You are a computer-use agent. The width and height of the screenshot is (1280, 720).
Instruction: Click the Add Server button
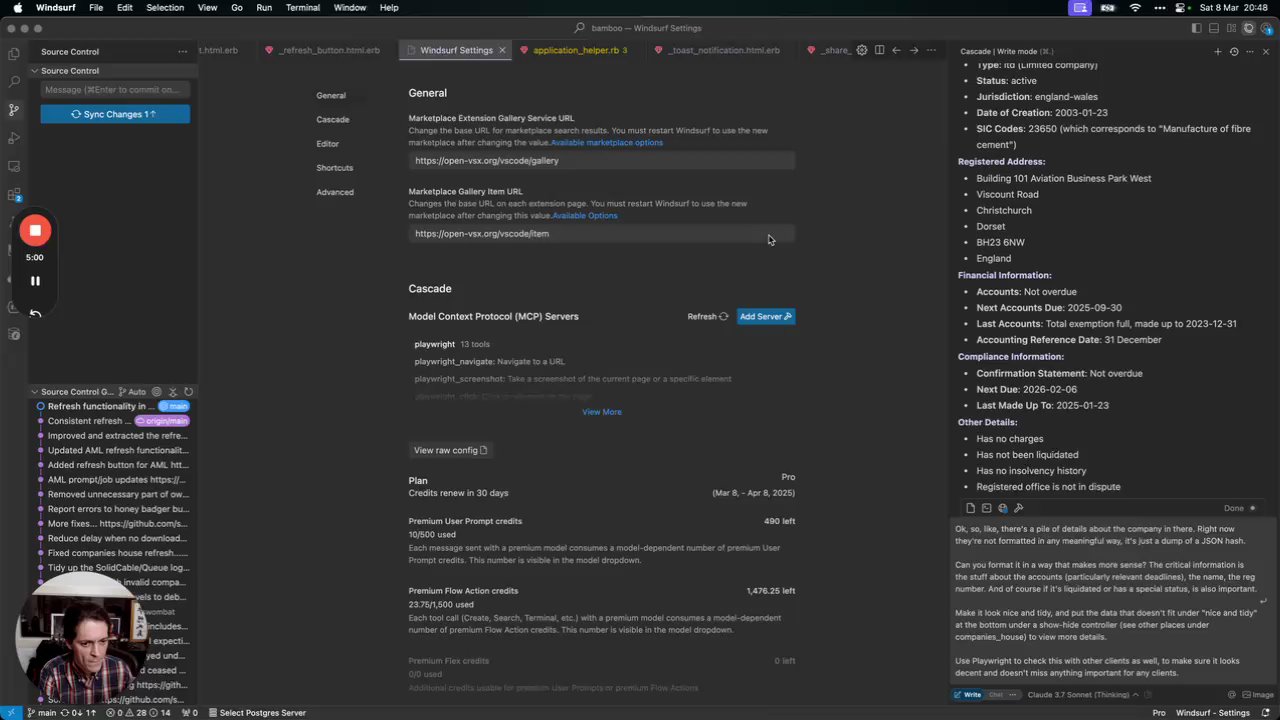coord(766,317)
